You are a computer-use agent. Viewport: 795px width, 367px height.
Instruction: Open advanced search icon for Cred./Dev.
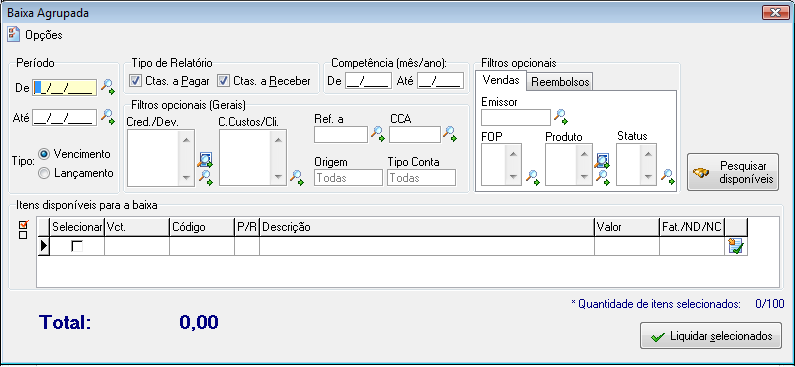tap(205, 160)
